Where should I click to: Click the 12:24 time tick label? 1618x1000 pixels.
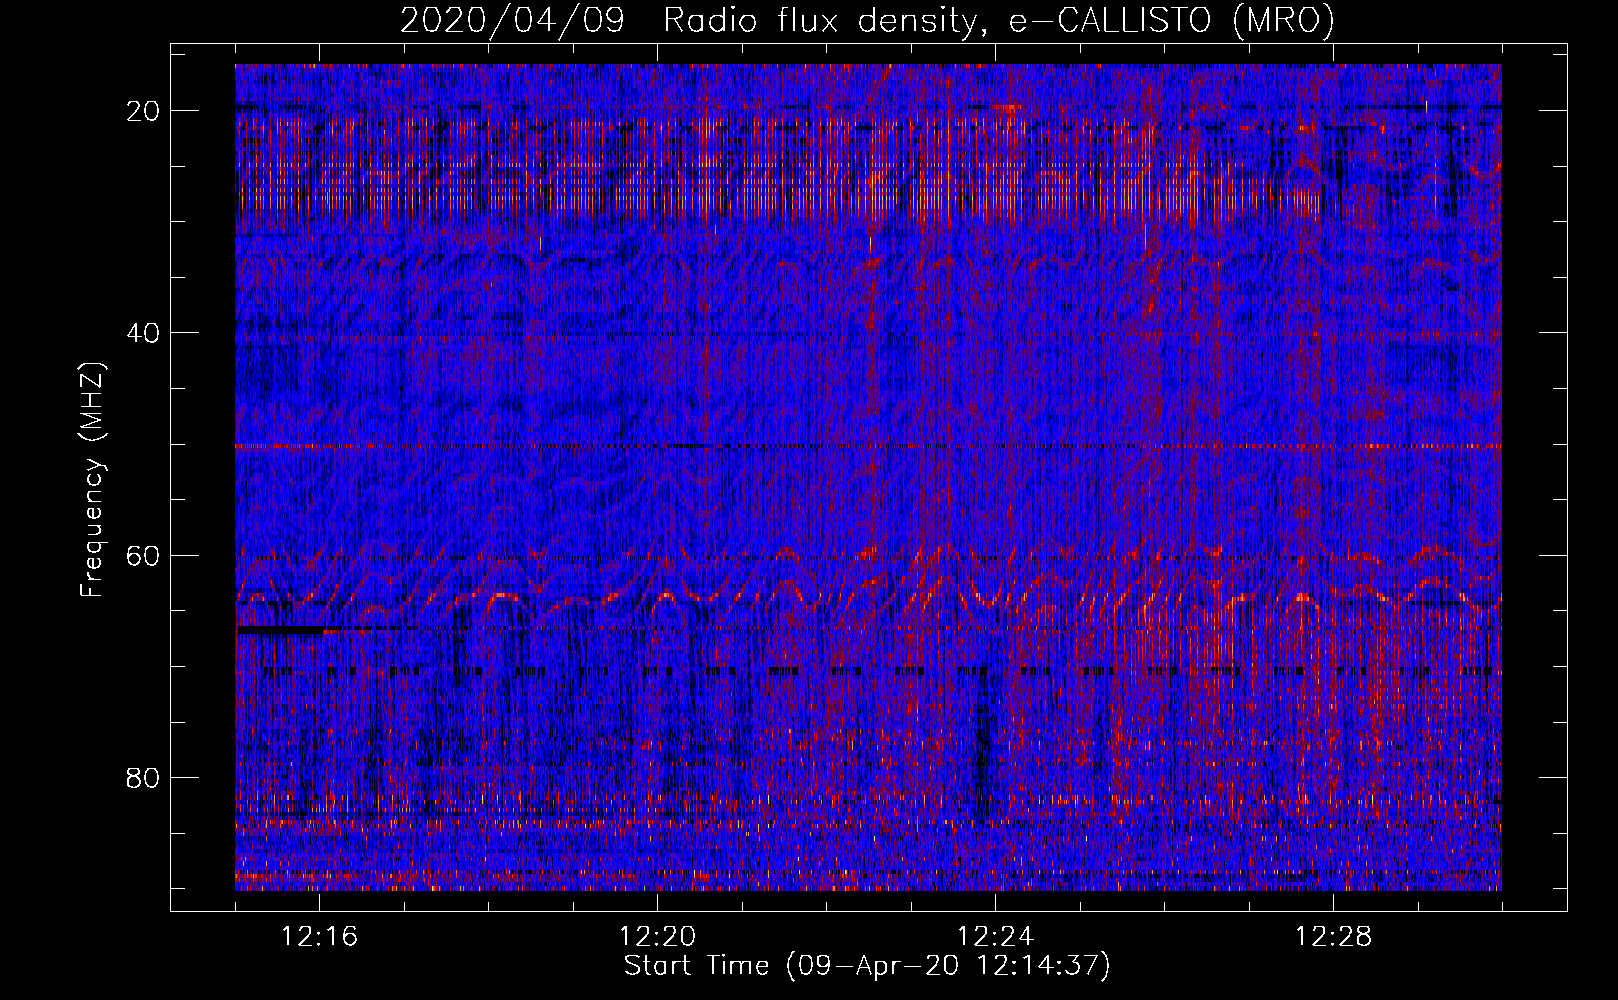click(x=995, y=937)
